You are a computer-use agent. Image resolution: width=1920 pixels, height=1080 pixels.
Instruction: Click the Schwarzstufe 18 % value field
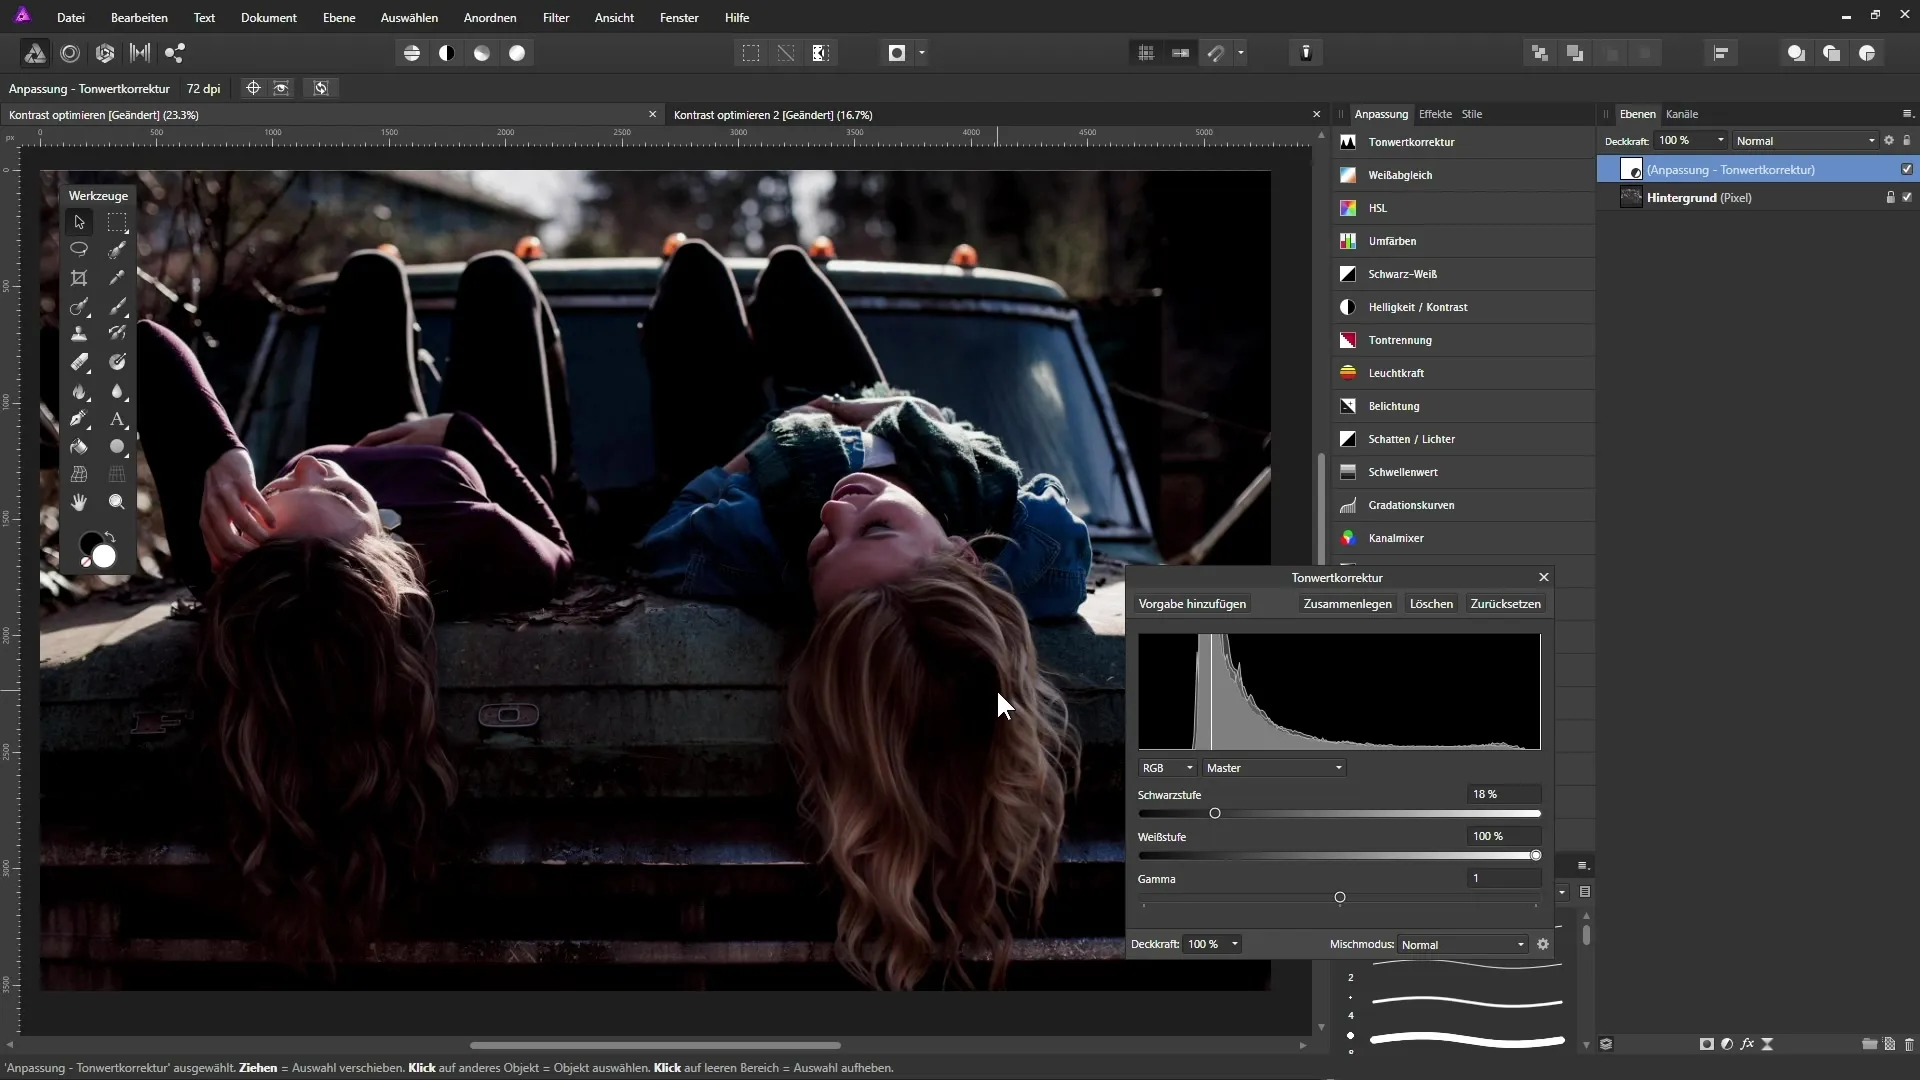[x=1504, y=794]
